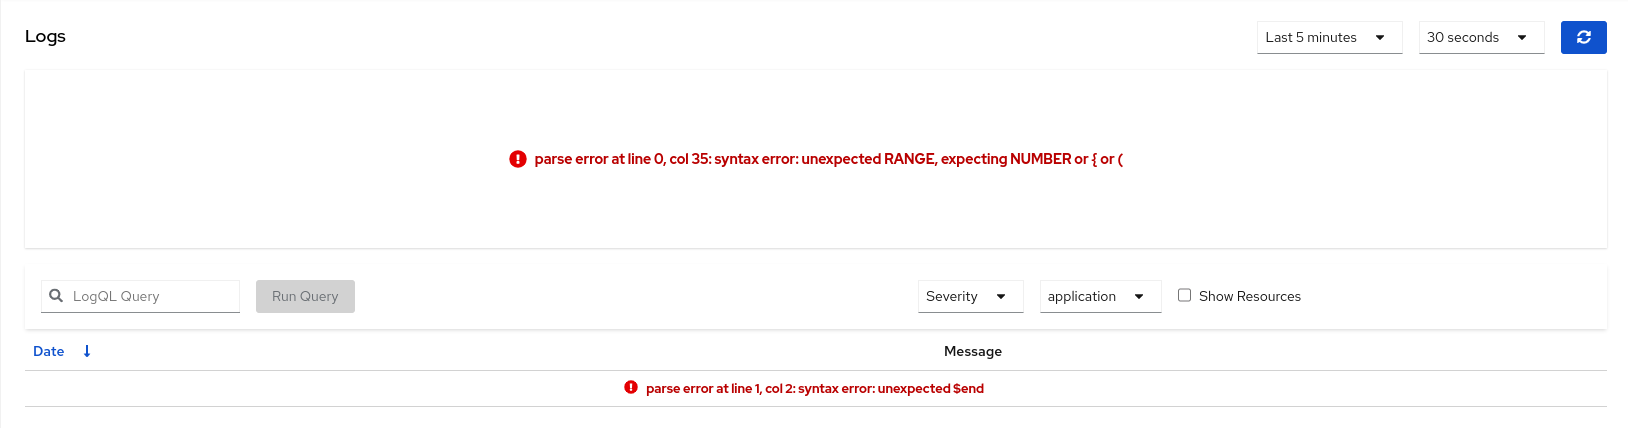This screenshot has width=1628, height=428.
Task: Click the caret arrow on the 30 seconds selector
Action: [1522, 37]
